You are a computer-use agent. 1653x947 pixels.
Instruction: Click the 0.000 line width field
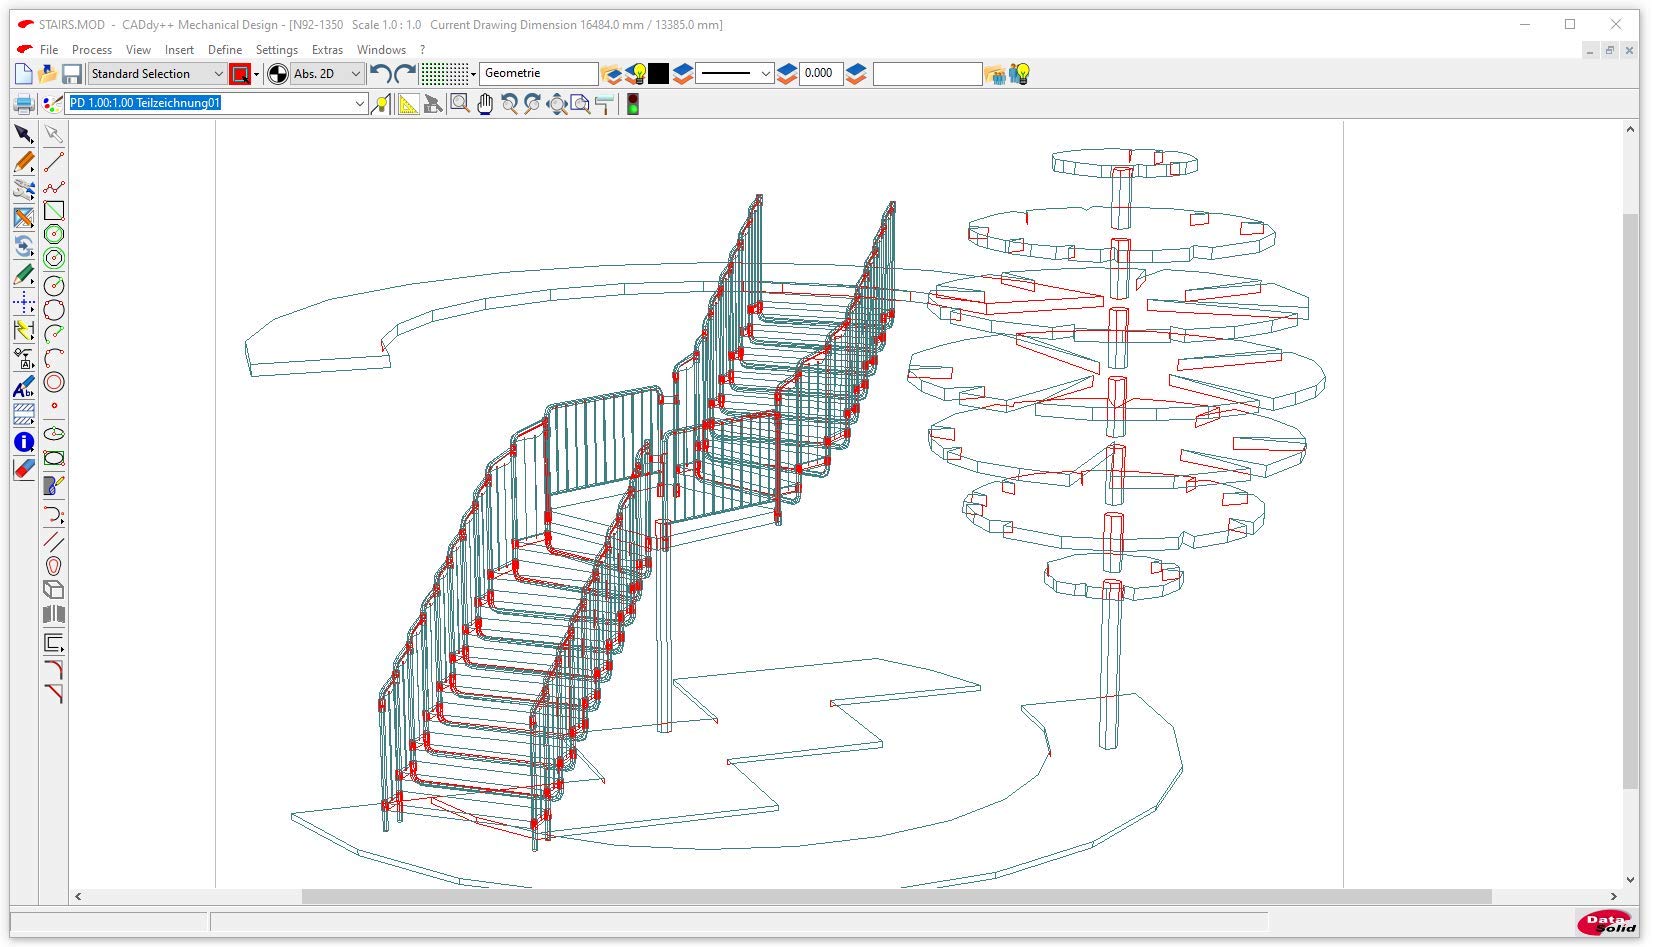click(819, 74)
